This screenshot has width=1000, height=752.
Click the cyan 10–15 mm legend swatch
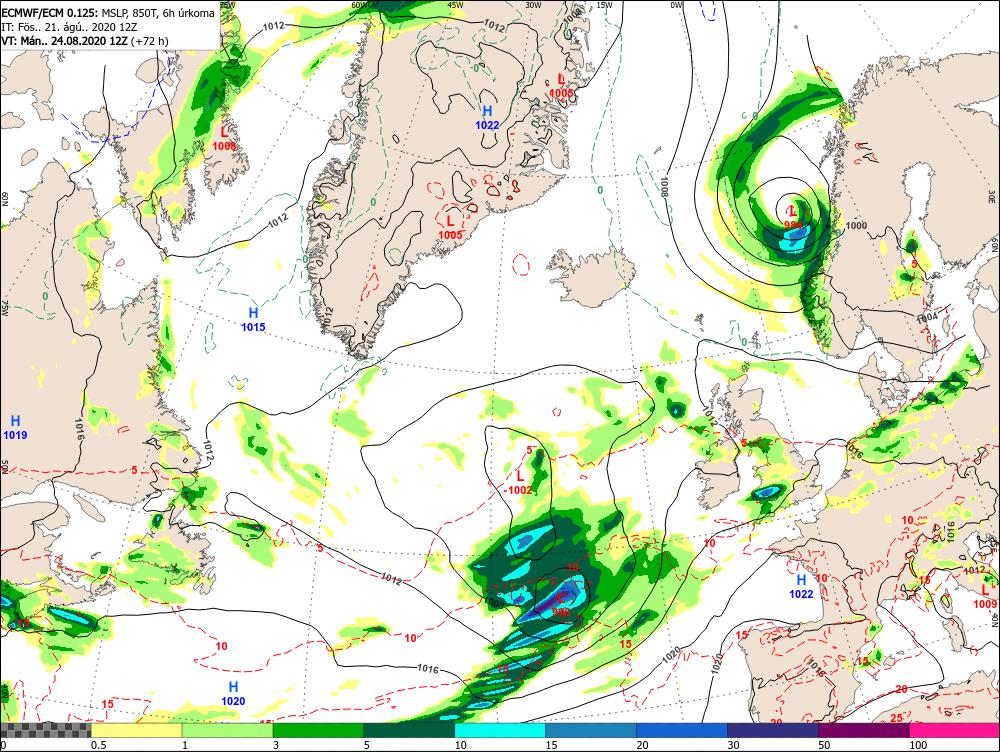(500, 730)
